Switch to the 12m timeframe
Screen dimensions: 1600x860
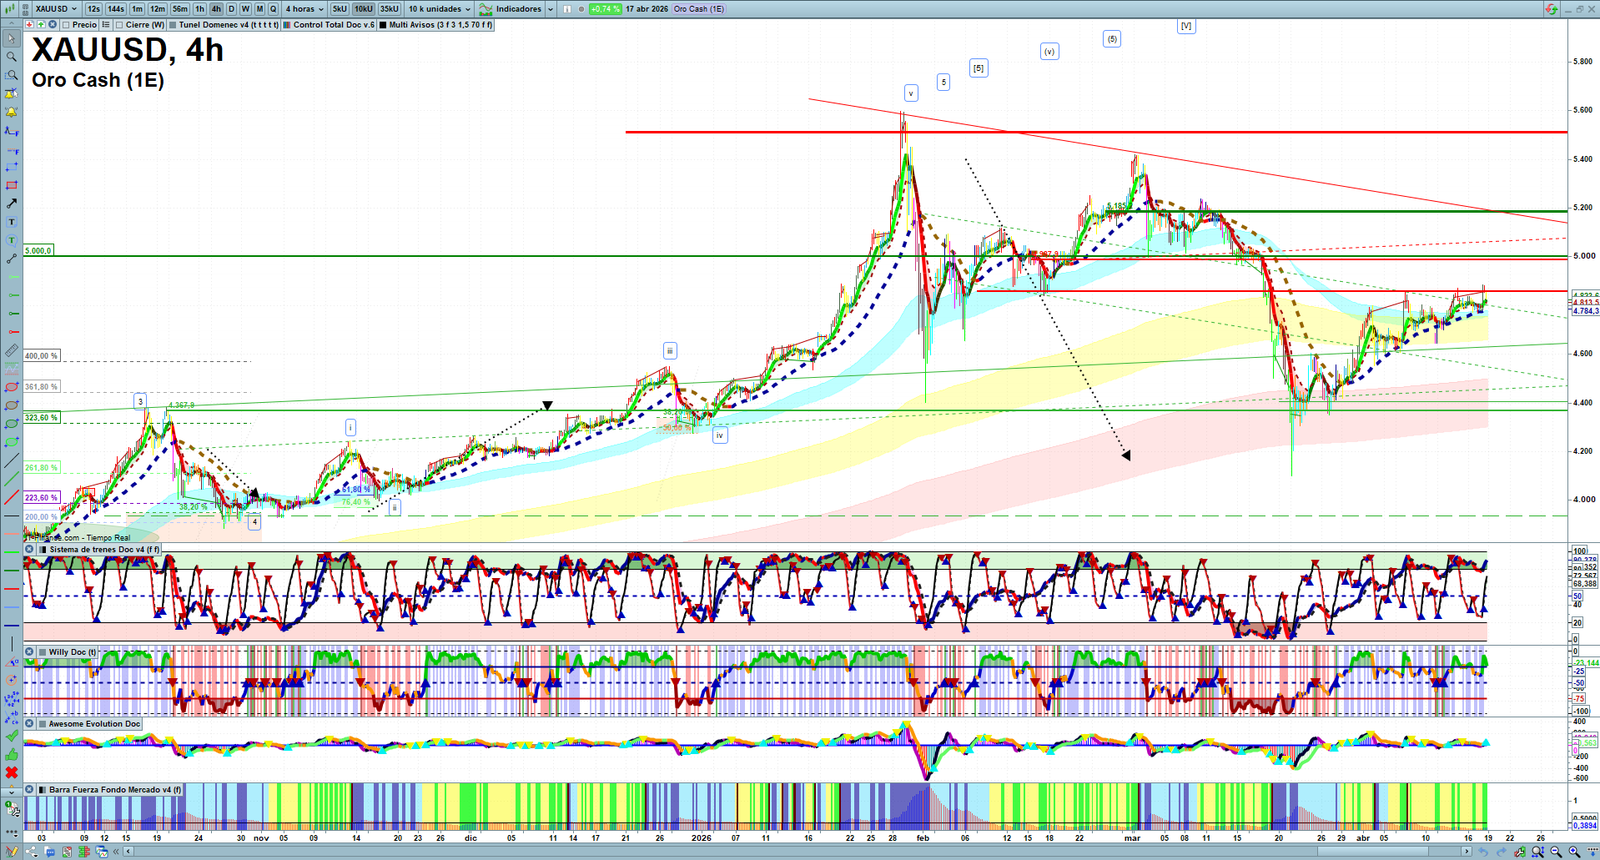click(157, 9)
